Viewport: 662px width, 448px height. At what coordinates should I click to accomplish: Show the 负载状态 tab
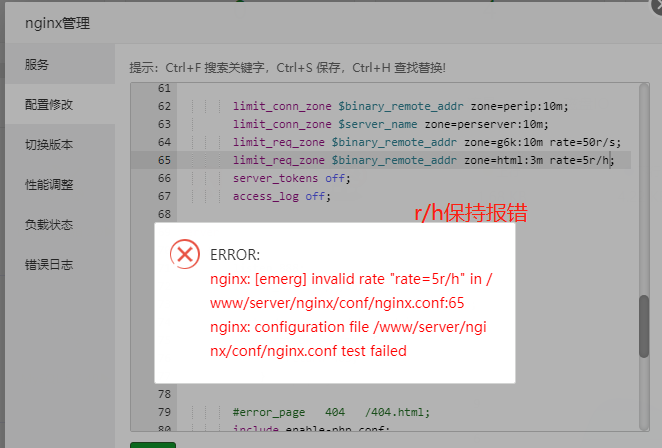click(x=60, y=225)
